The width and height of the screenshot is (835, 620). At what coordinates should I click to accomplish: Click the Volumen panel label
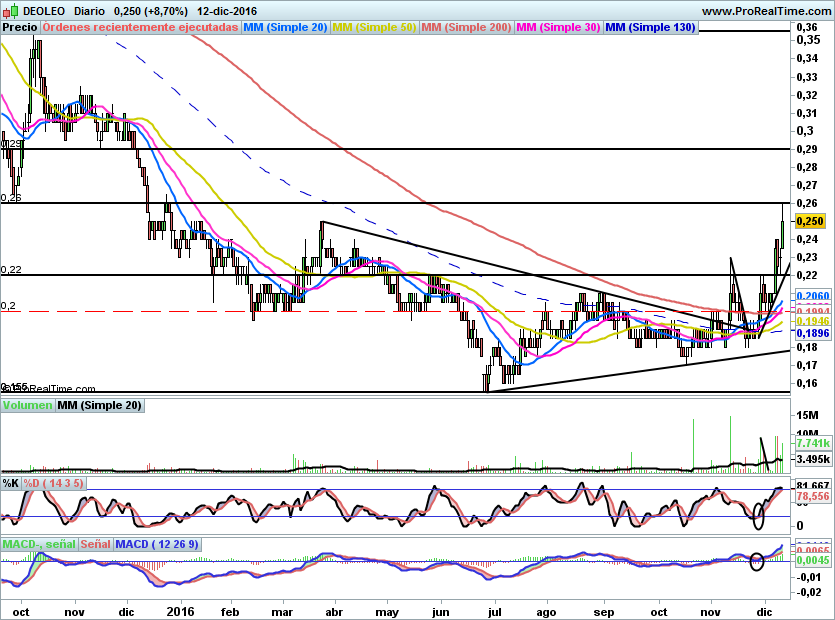click(28, 405)
